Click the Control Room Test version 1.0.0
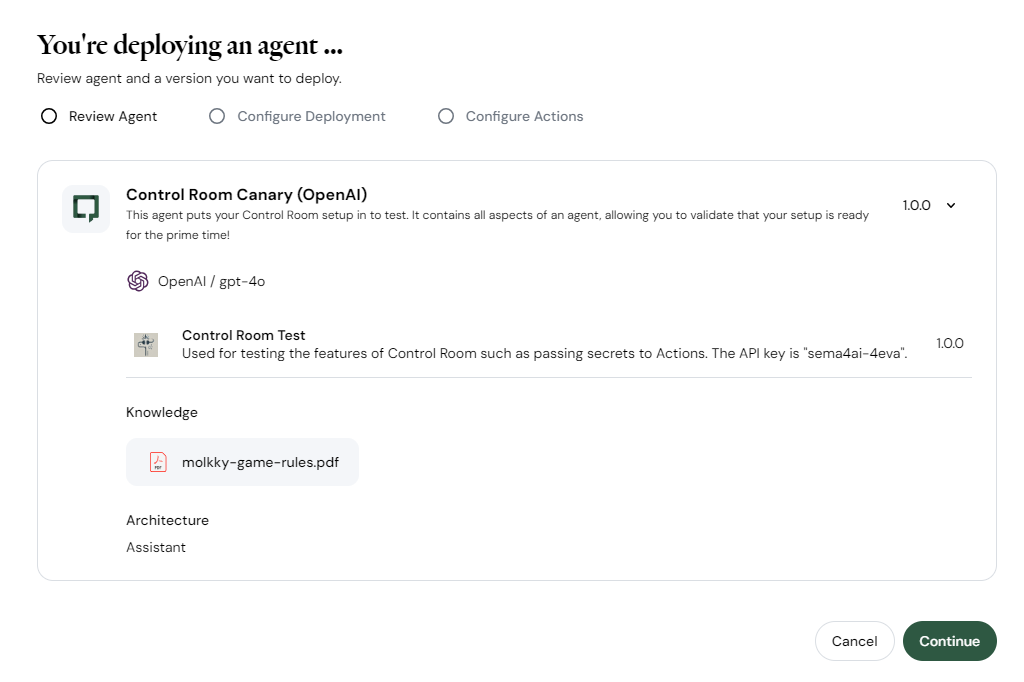Image resolution: width=1024 pixels, height=682 pixels. point(950,343)
